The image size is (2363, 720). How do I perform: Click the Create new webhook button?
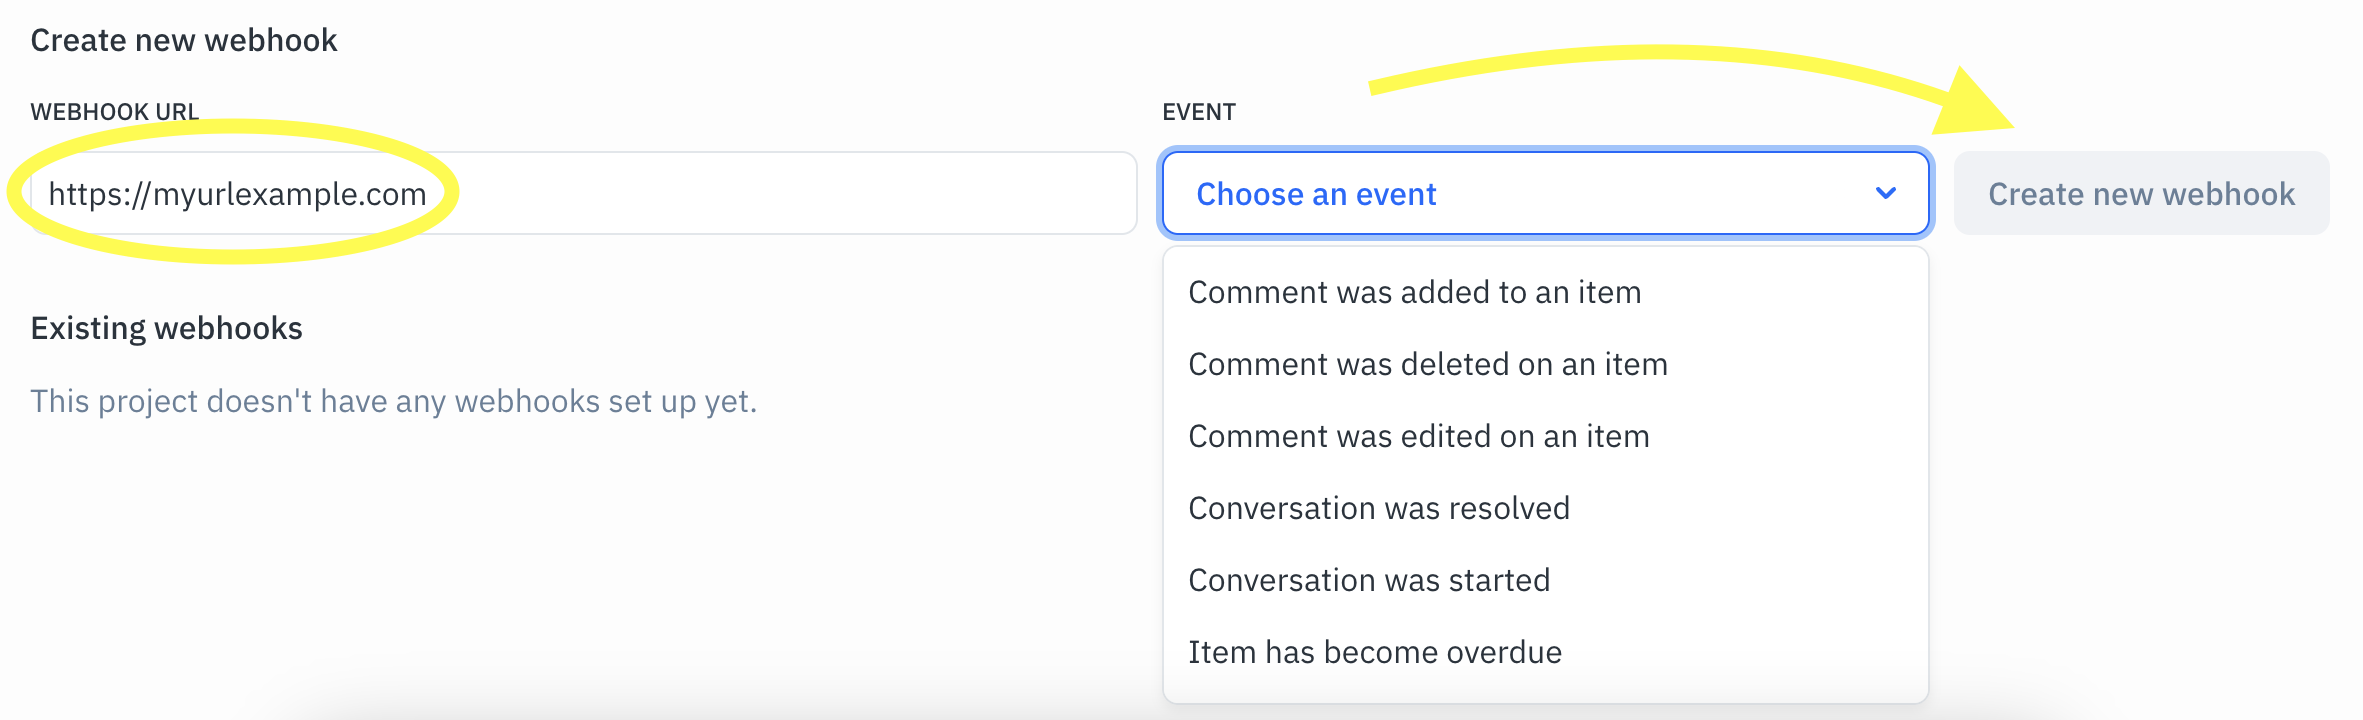pyautogui.click(x=2140, y=194)
